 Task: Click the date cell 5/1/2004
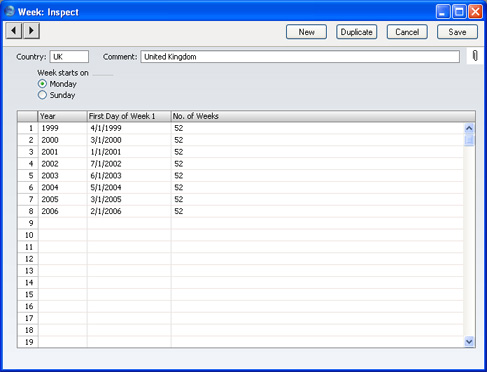[129, 187]
